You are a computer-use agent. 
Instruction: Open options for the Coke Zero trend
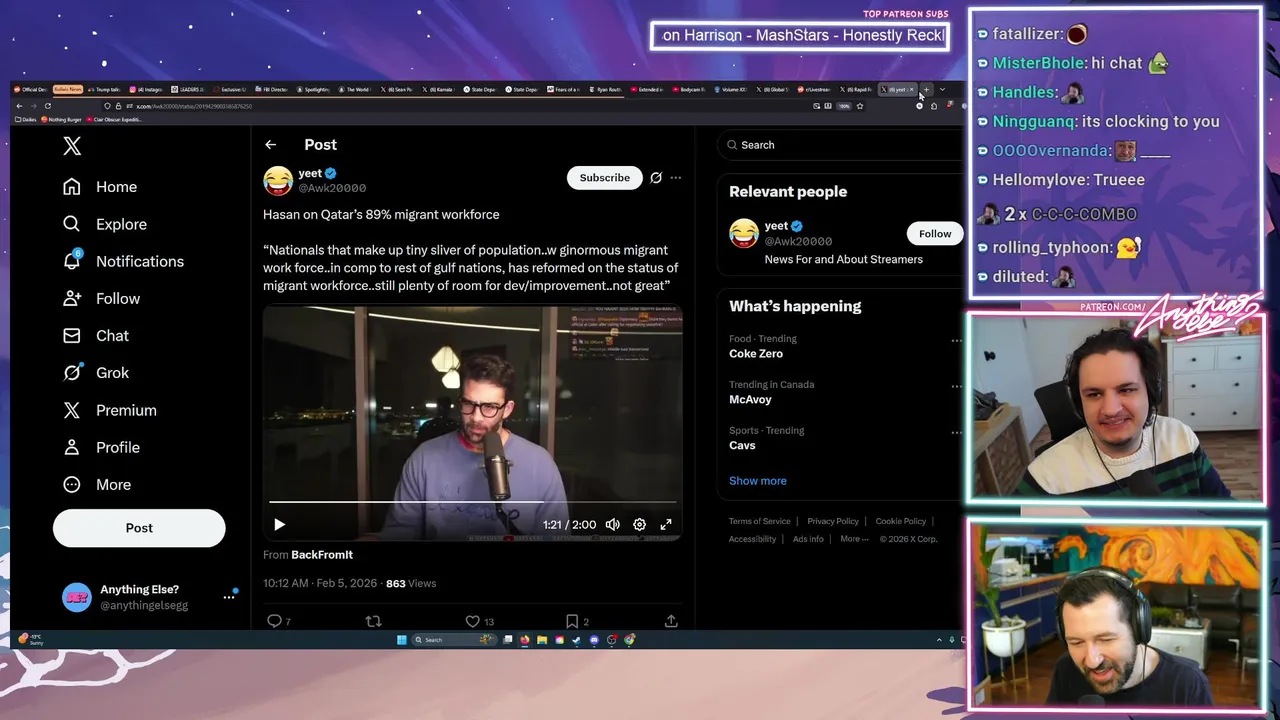tap(956, 341)
